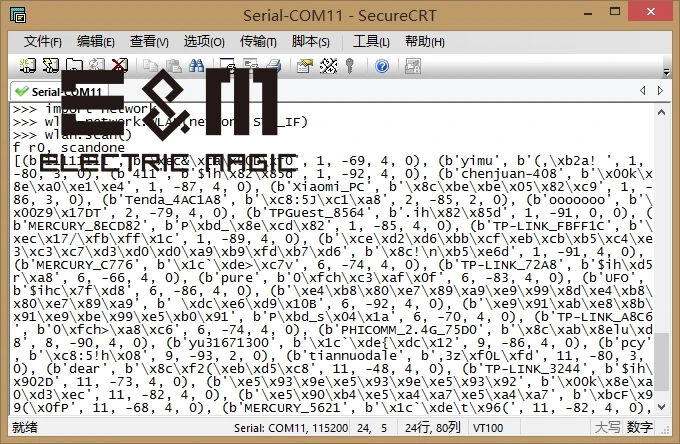680x444 pixels.
Task: Click the 'MERCURY_8ECD82' SSID in terminal output
Action: pos(84,225)
